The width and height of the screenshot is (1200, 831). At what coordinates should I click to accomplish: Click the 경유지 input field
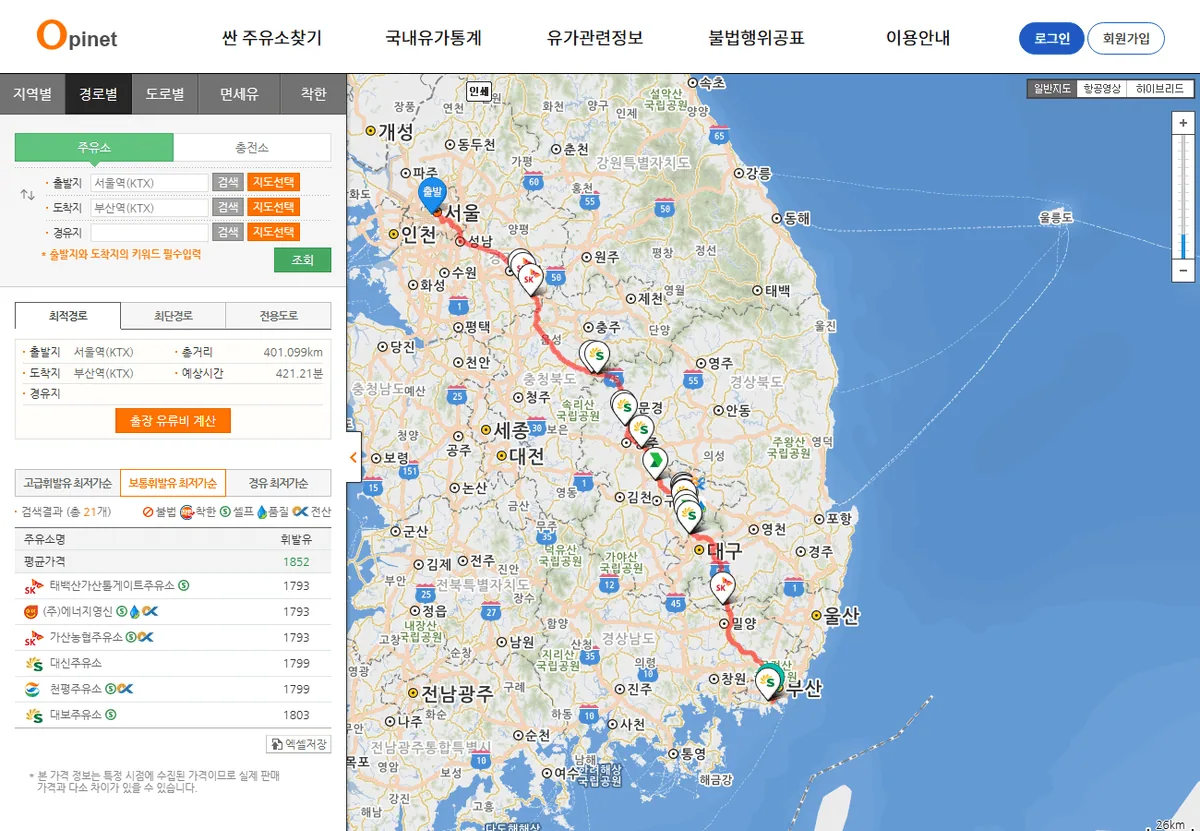tap(149, 232)
